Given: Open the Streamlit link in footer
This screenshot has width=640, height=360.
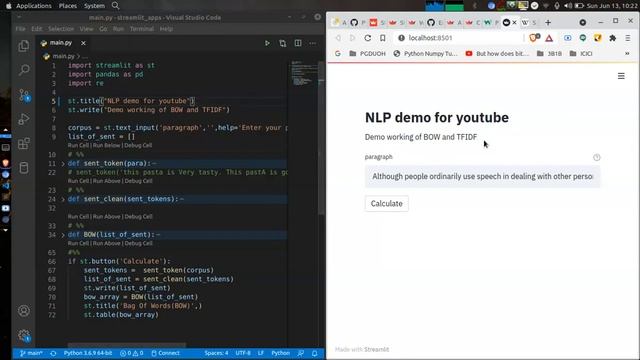Looking at the screenshot, I should pos(376,349).
